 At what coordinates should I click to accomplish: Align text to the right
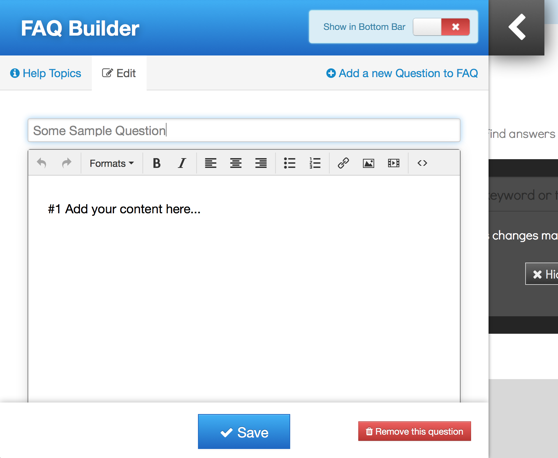261,163
